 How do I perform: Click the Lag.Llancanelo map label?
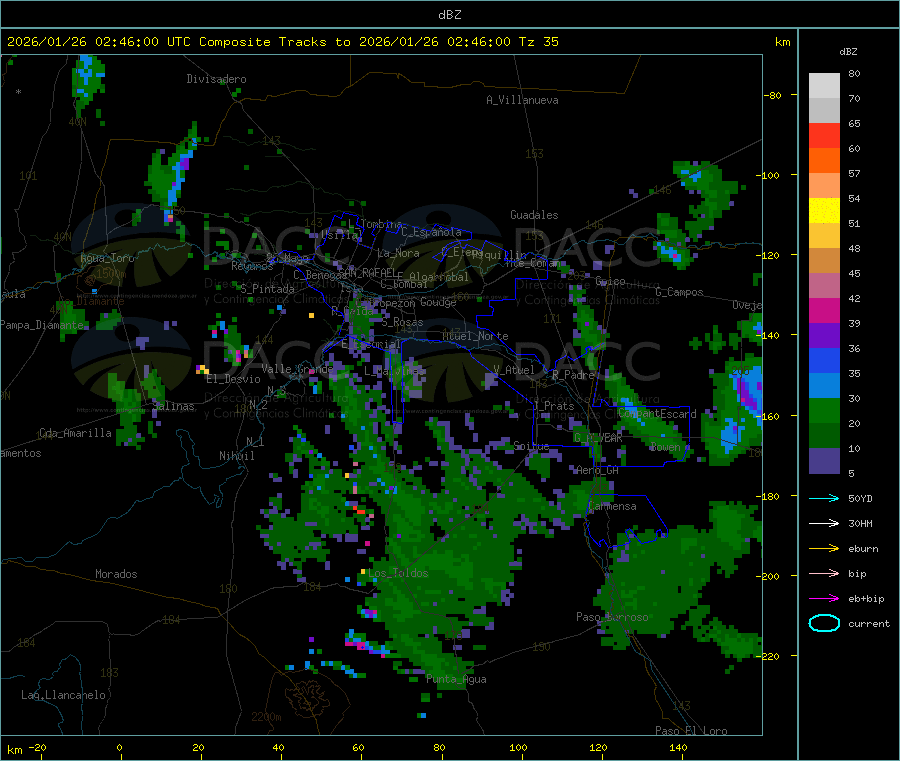[63, 695]
